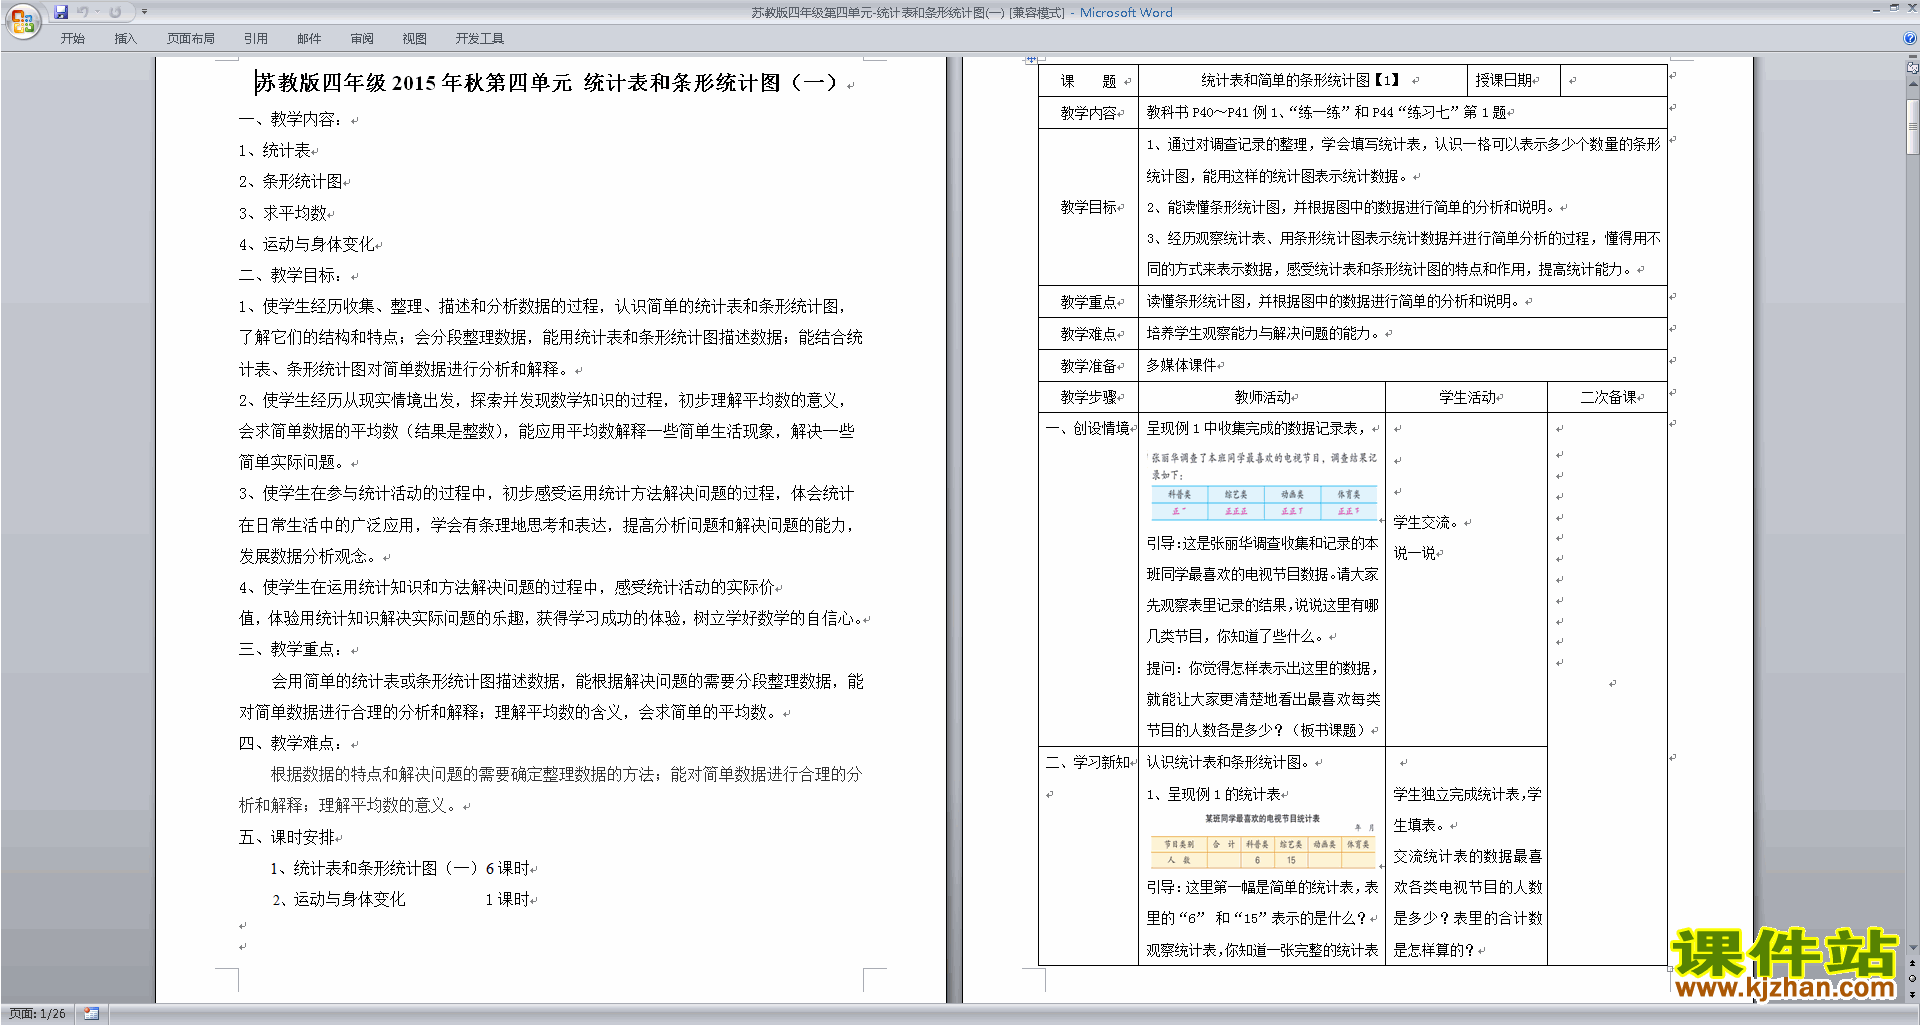The image size is (1920, 1025).
Task: Click the text 认识统计表和条形统计图。
Action: (1228, 762)
